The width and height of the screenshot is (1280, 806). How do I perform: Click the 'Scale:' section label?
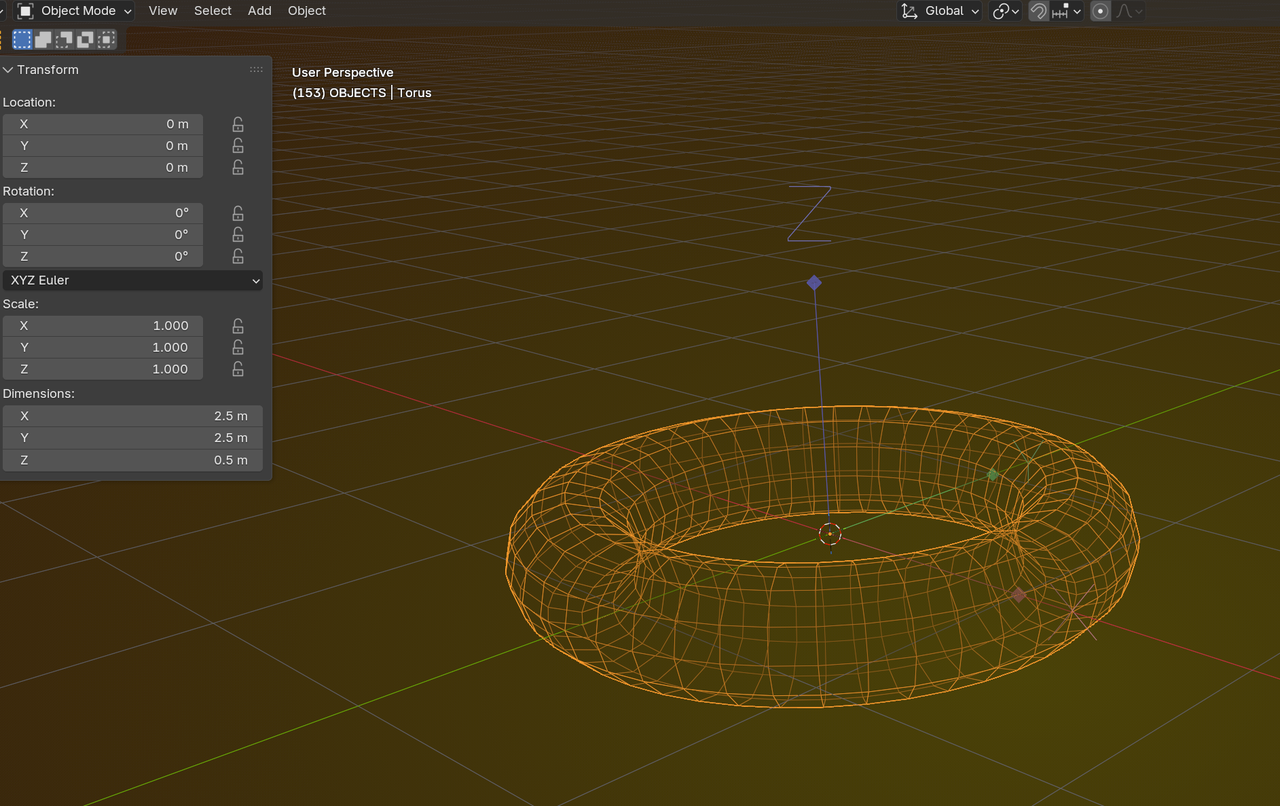tap(21, 304)
